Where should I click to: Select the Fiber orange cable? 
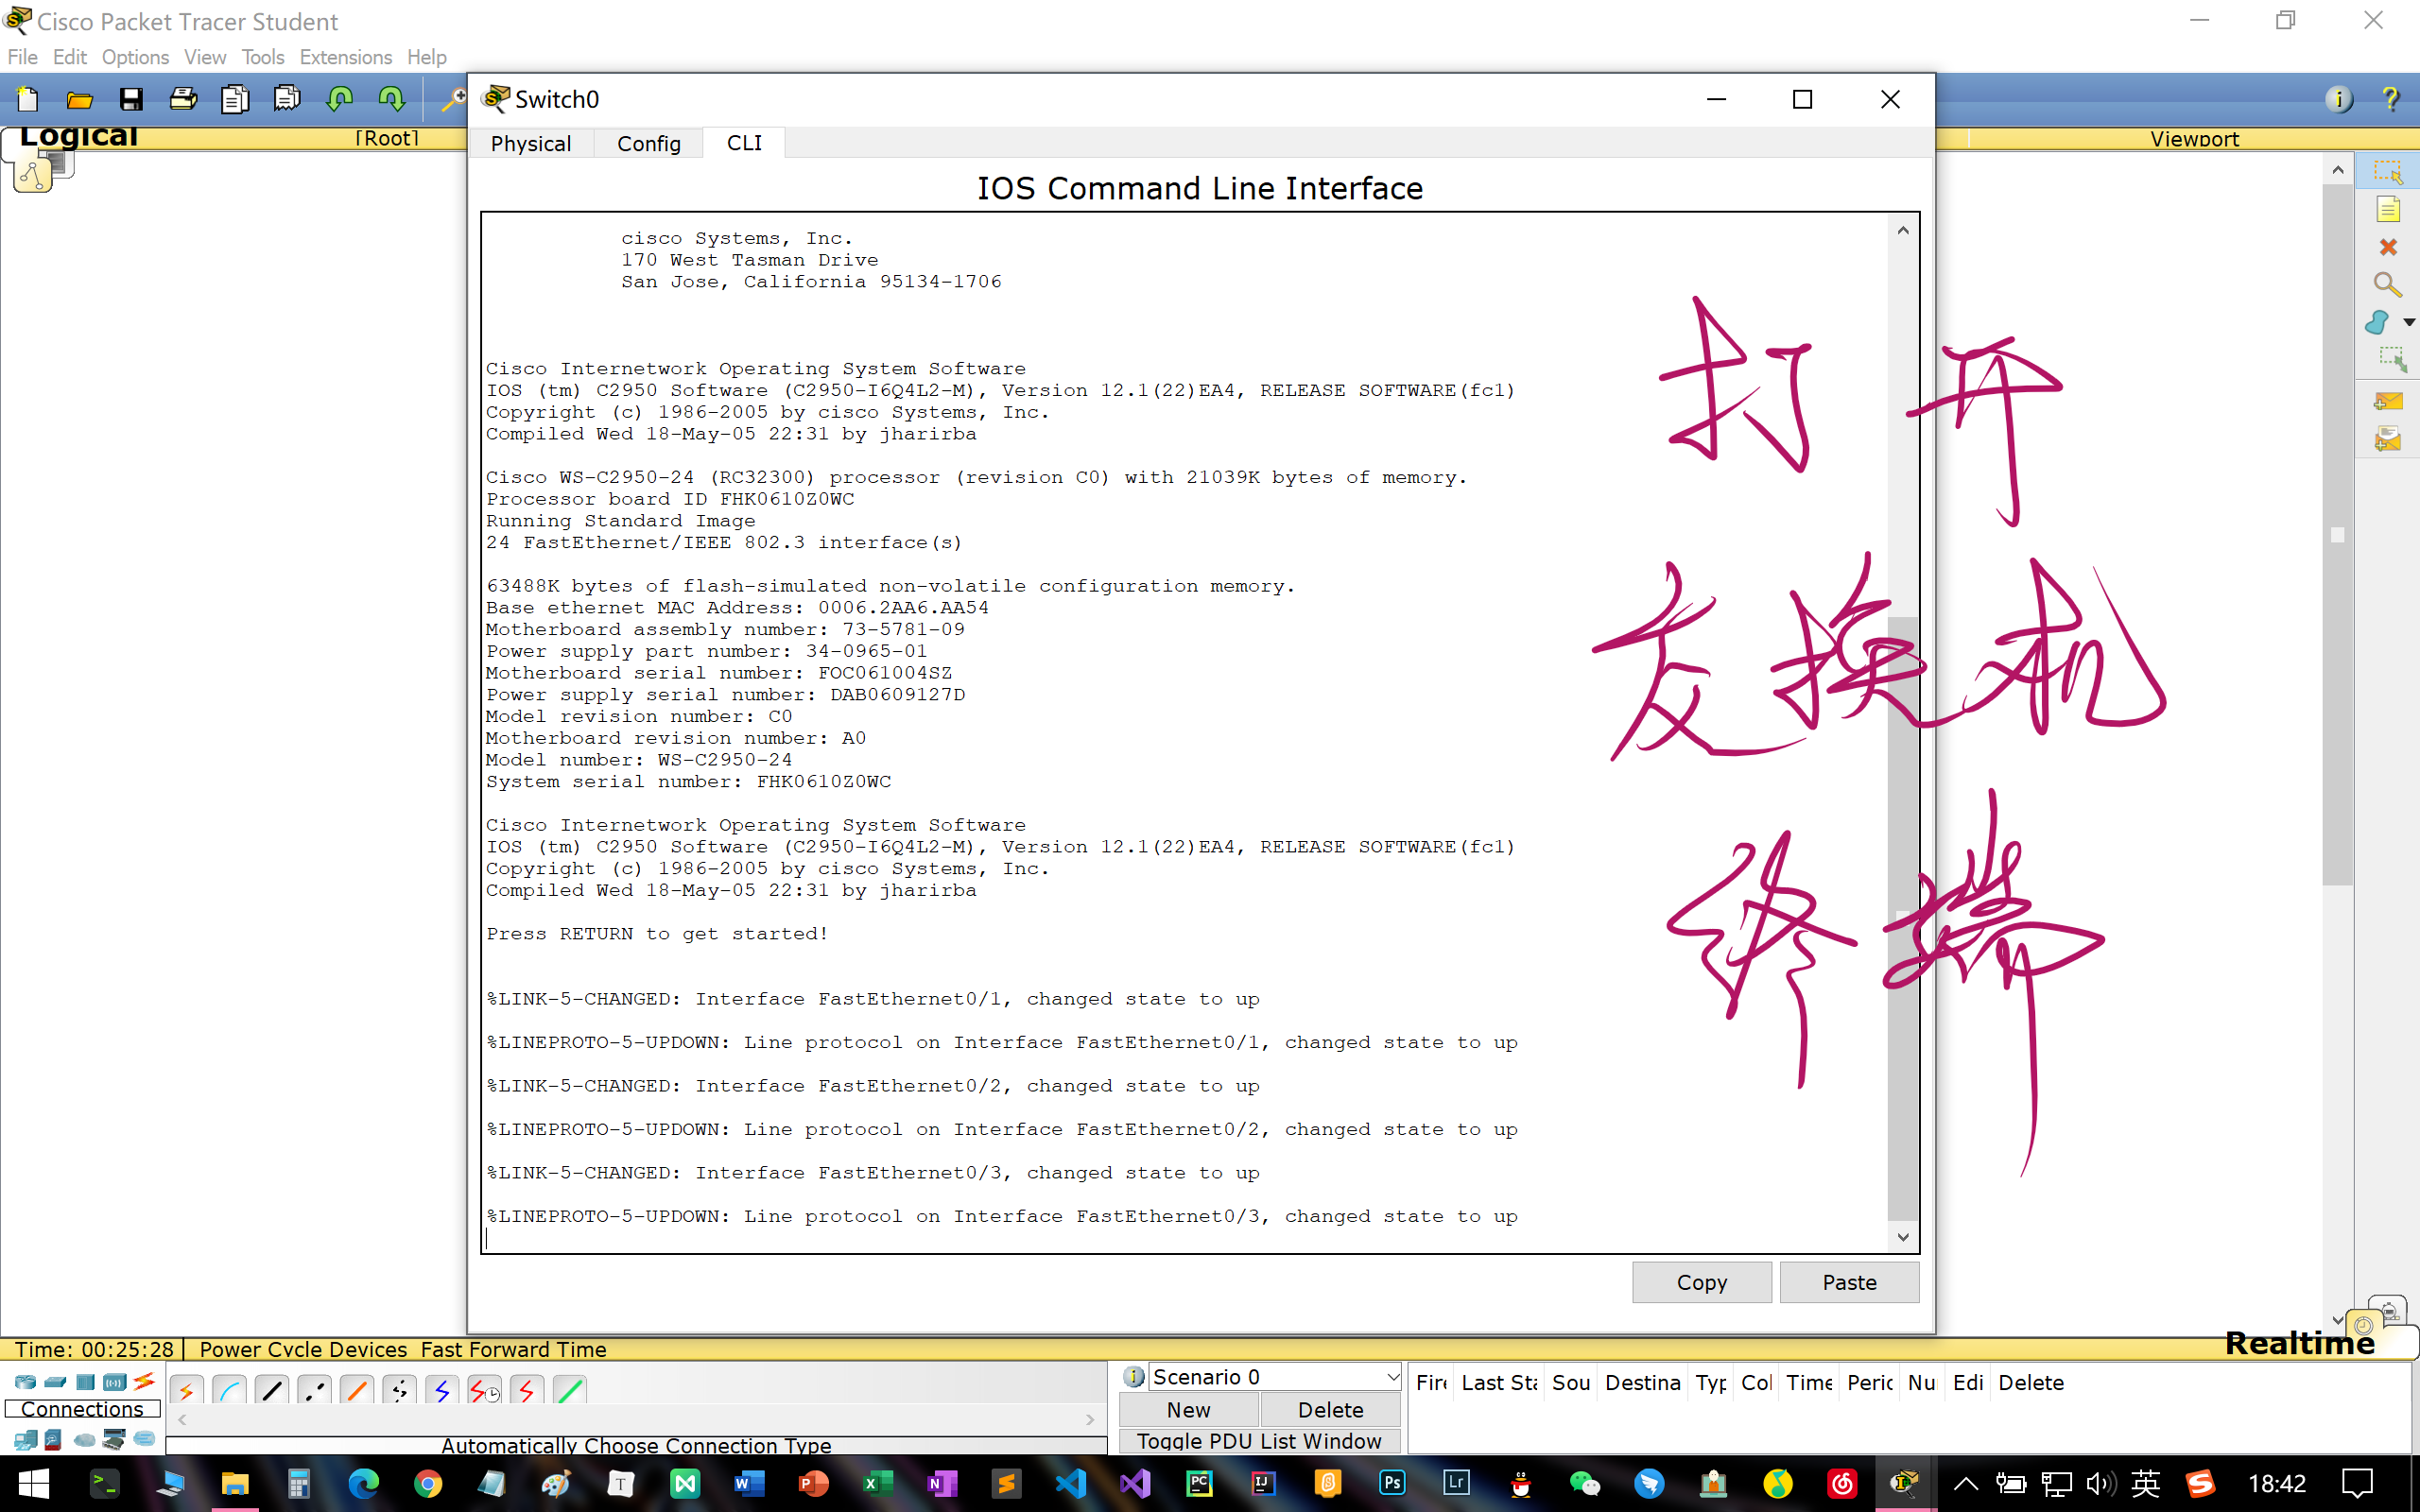(357, 1390)
